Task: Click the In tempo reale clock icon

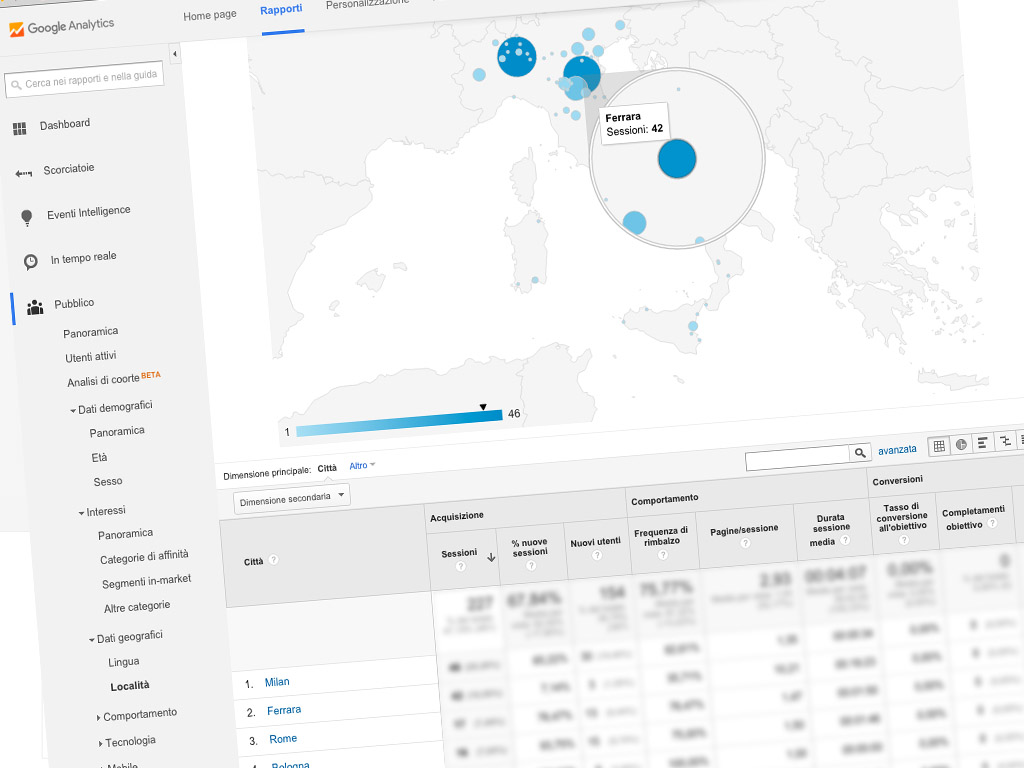Action: pyautogui.click(x=31, y=262)
